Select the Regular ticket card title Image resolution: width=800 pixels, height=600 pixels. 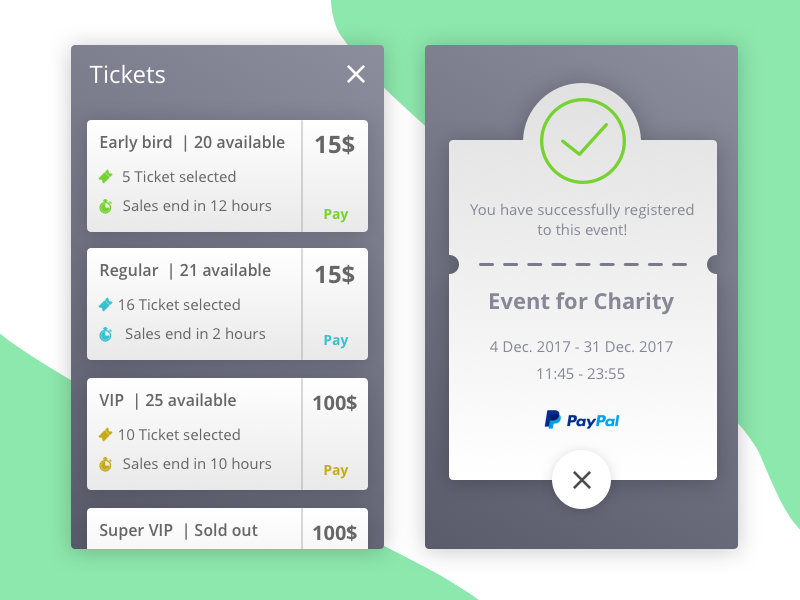tap(129, 271)
